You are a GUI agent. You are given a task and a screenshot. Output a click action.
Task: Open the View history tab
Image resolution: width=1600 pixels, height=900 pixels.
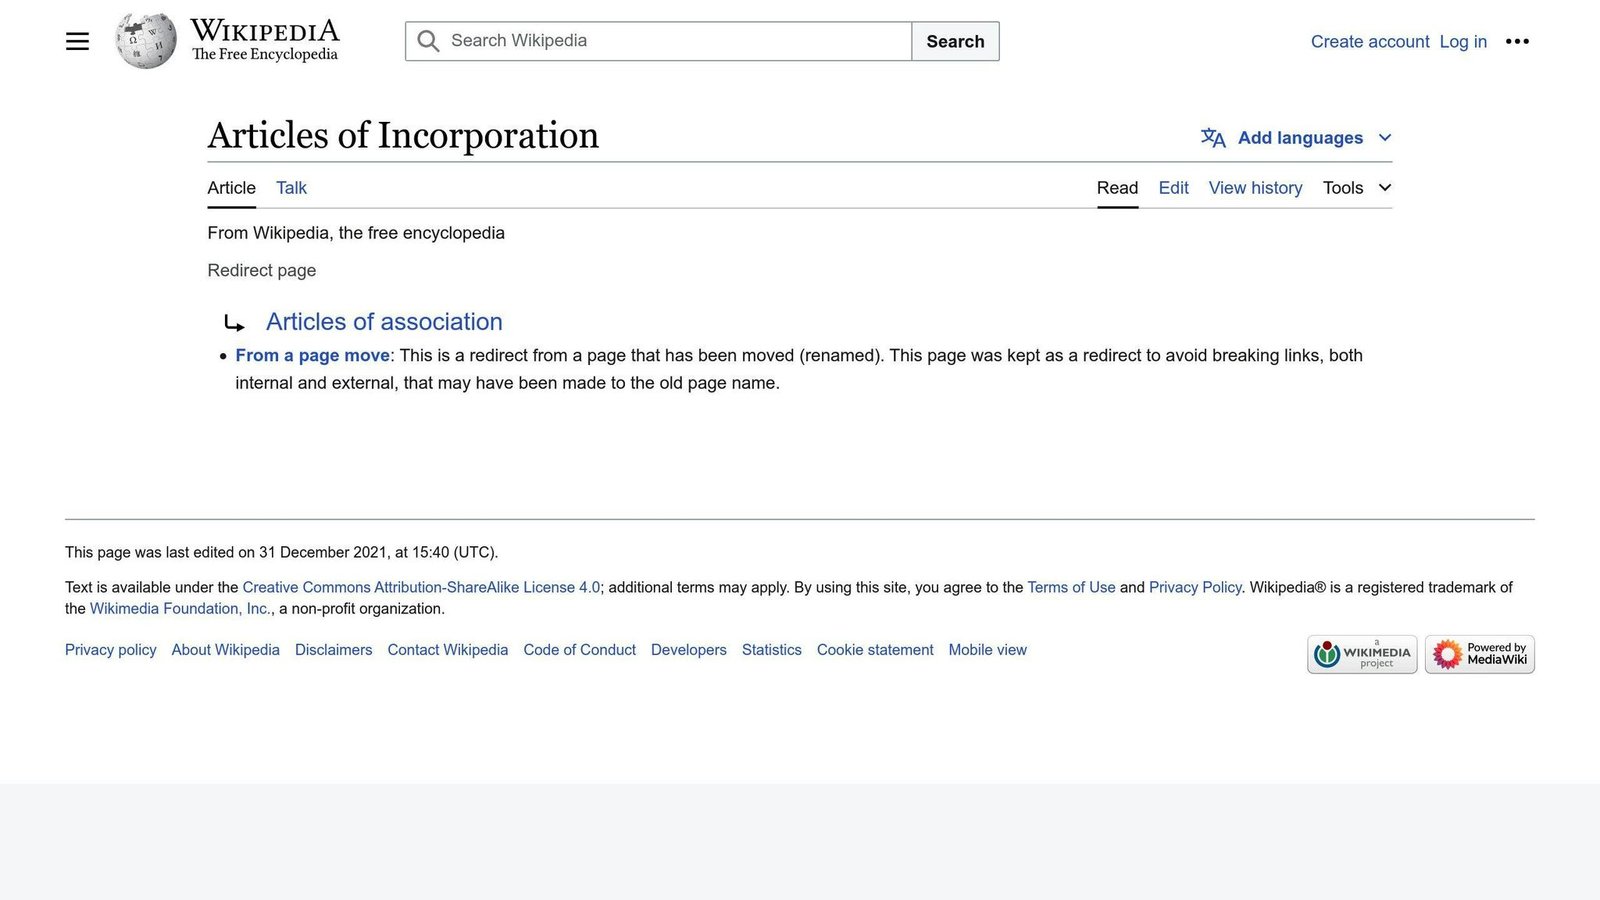tap(1255, 188)
